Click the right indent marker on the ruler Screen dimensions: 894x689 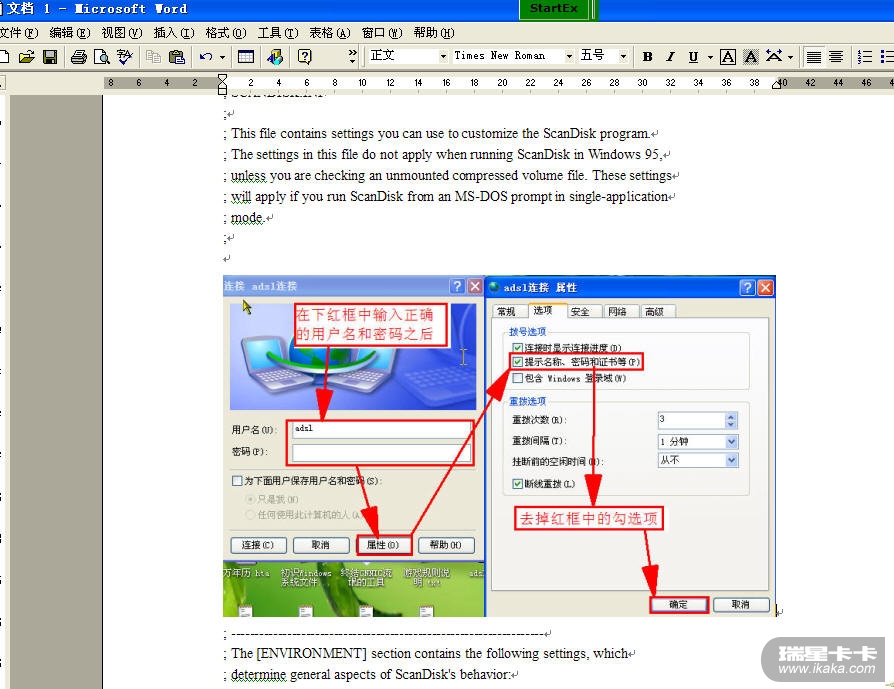777,84
